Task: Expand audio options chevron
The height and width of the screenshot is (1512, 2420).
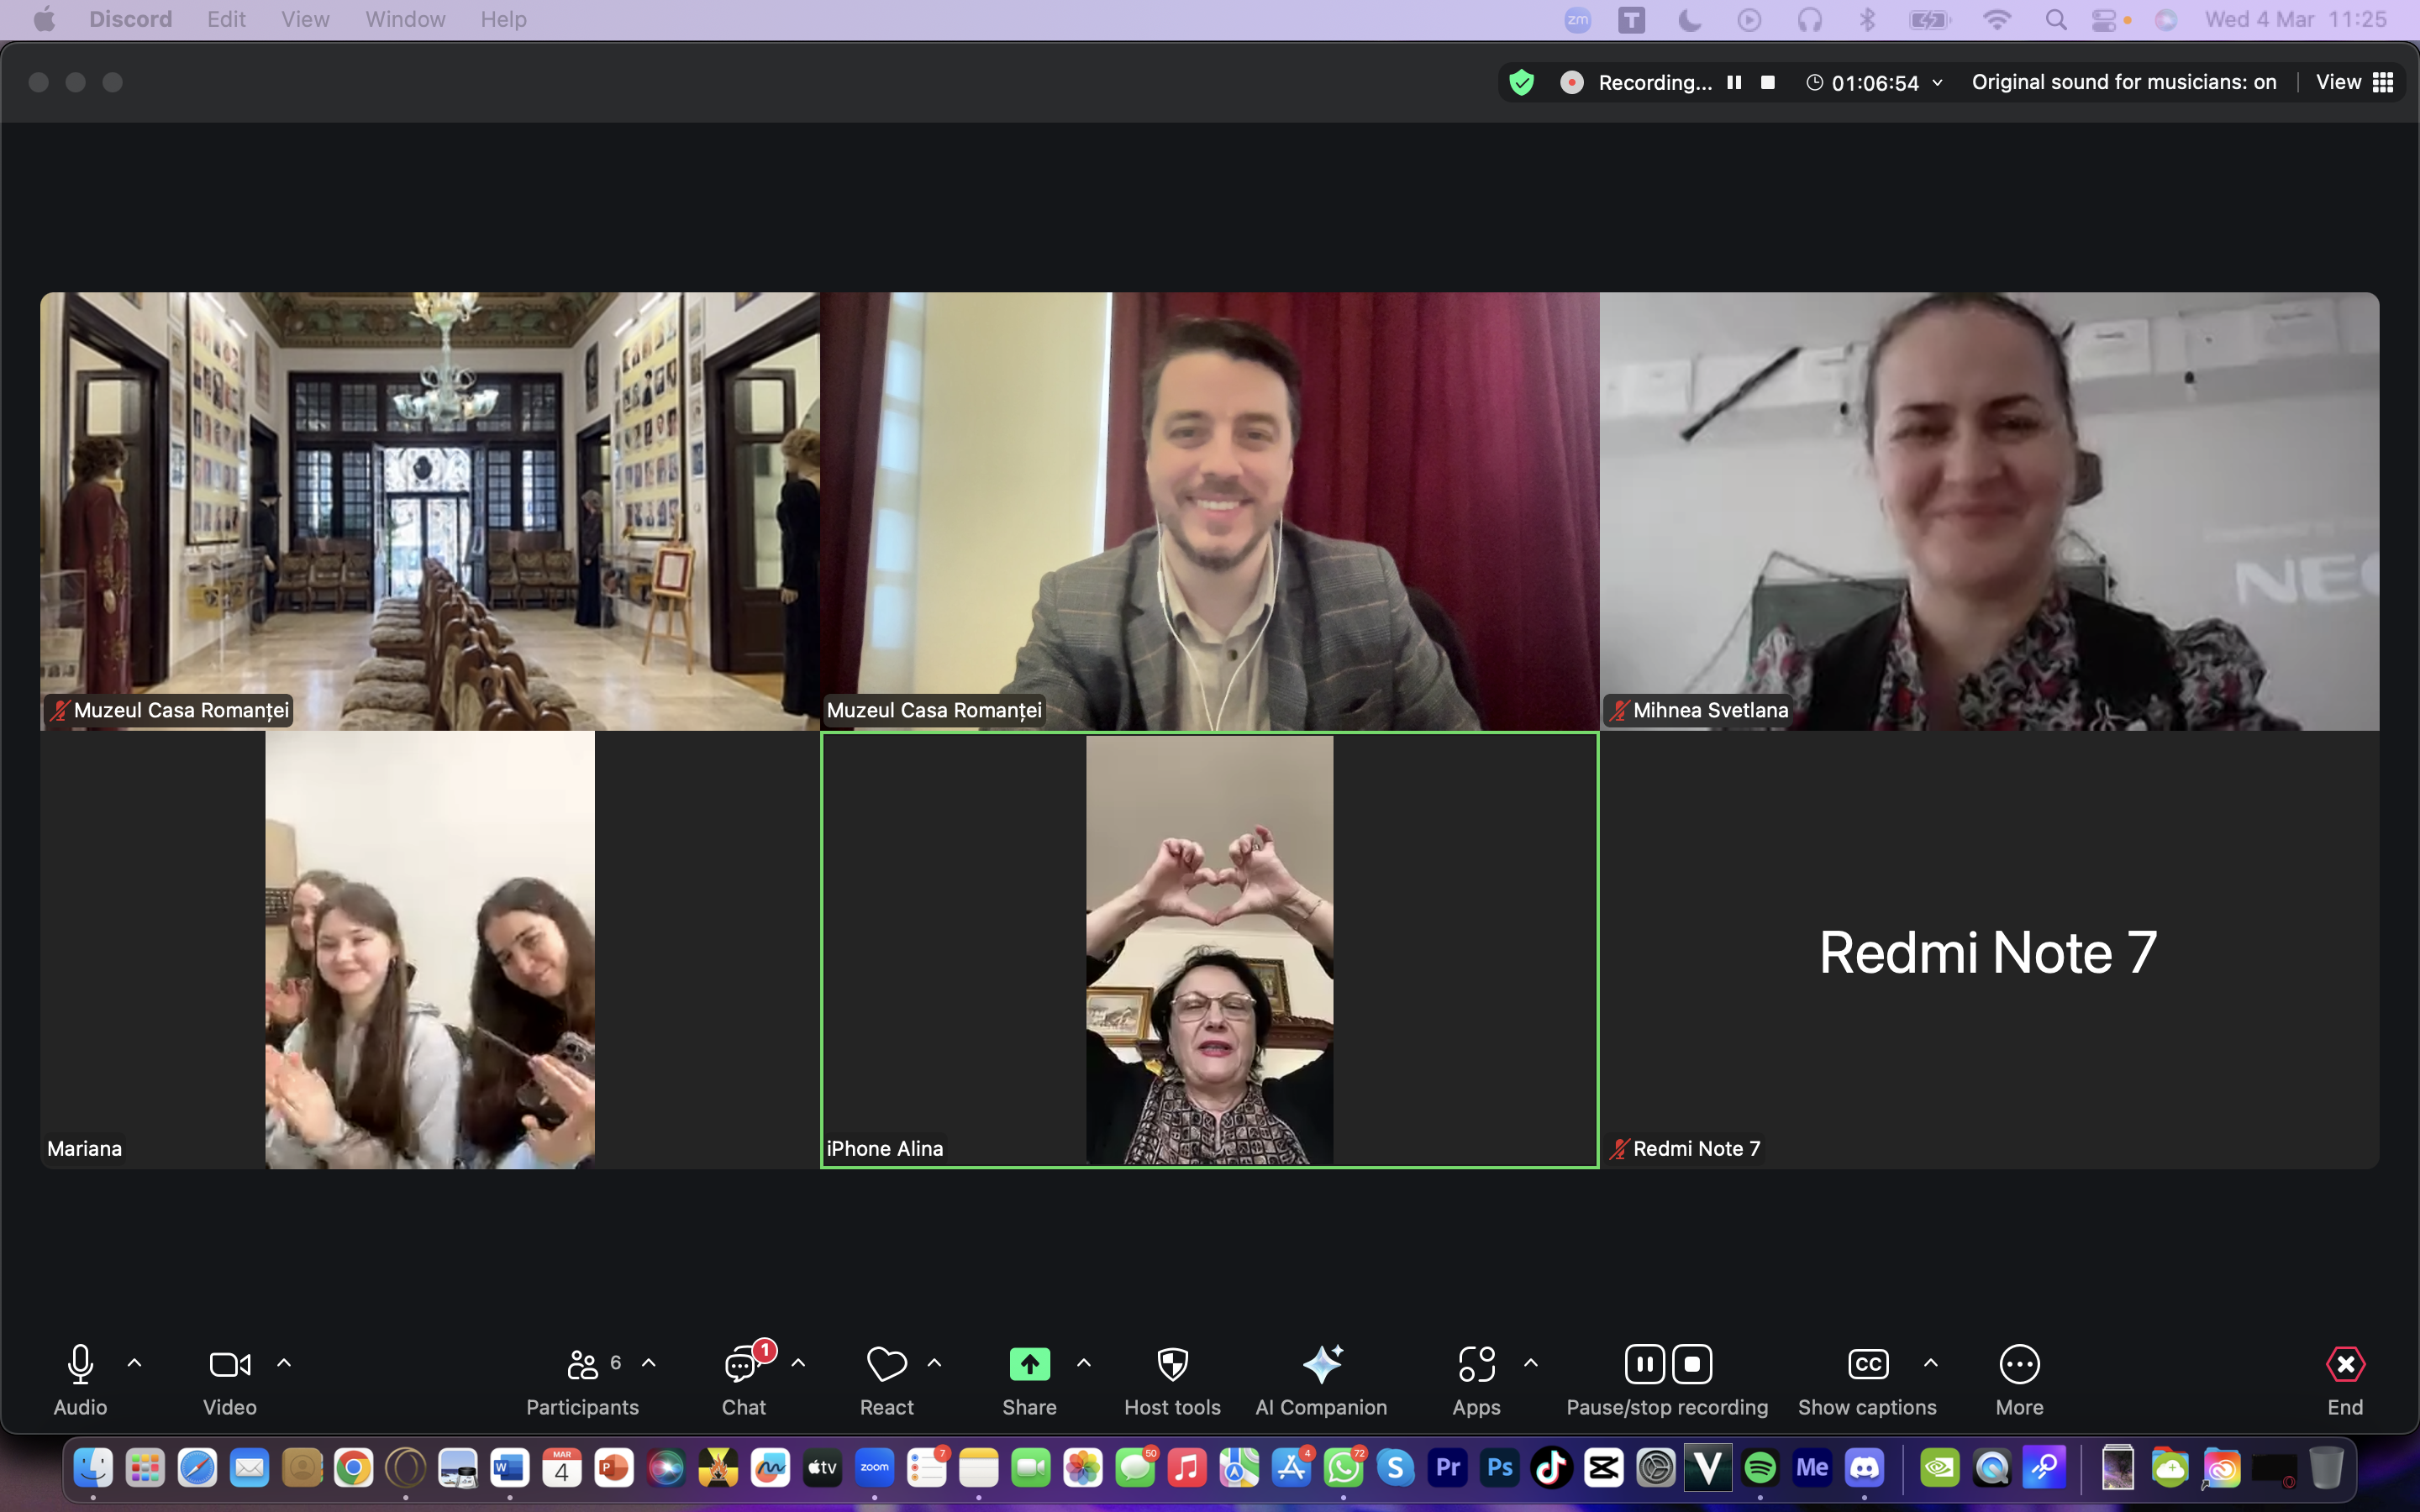Action: pos(135,1362)
